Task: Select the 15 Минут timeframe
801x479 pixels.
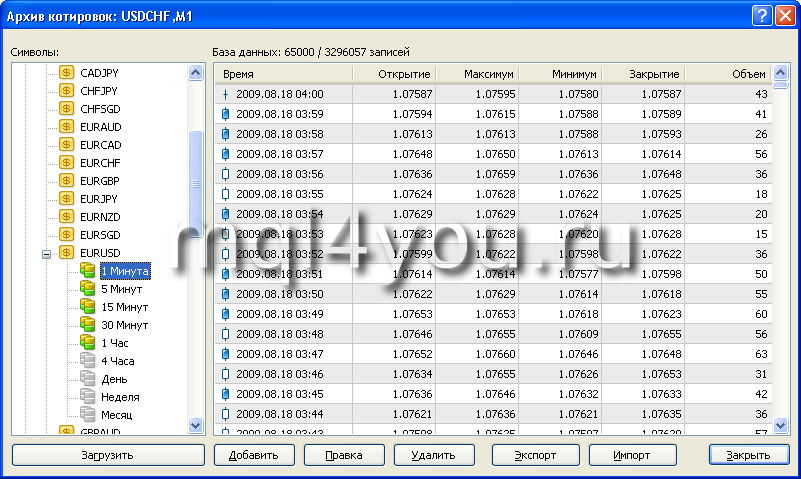Action: (124, 306)
